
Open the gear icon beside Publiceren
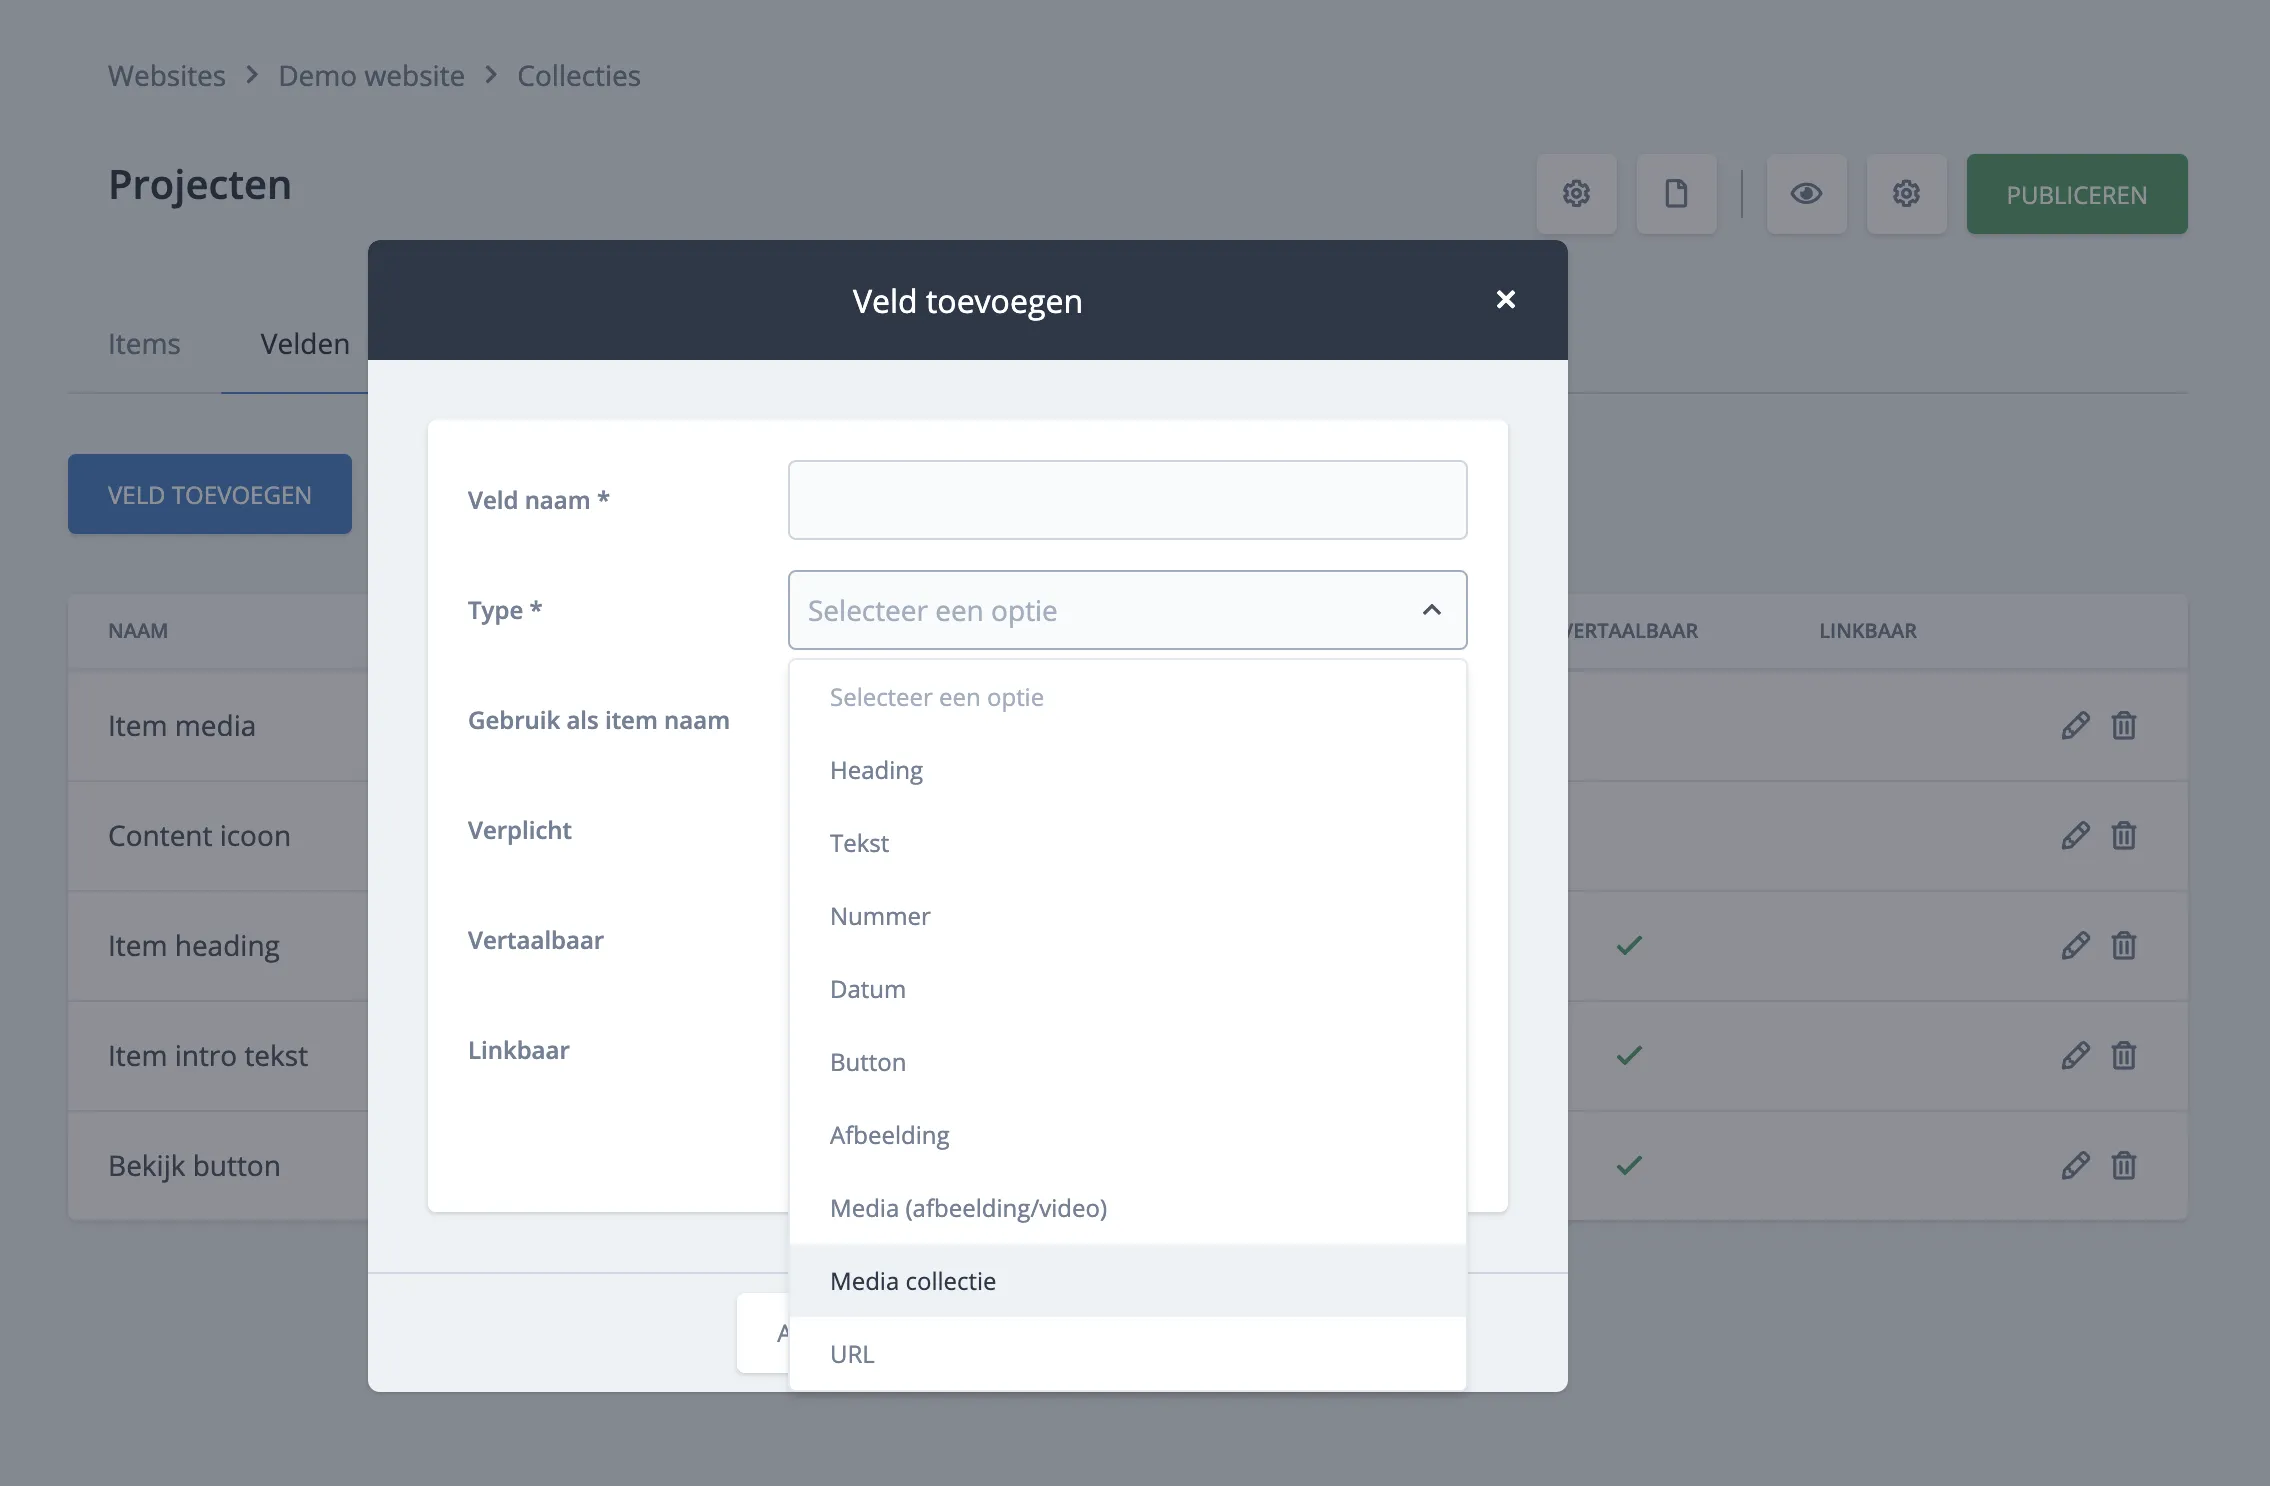coord(1906,194)
